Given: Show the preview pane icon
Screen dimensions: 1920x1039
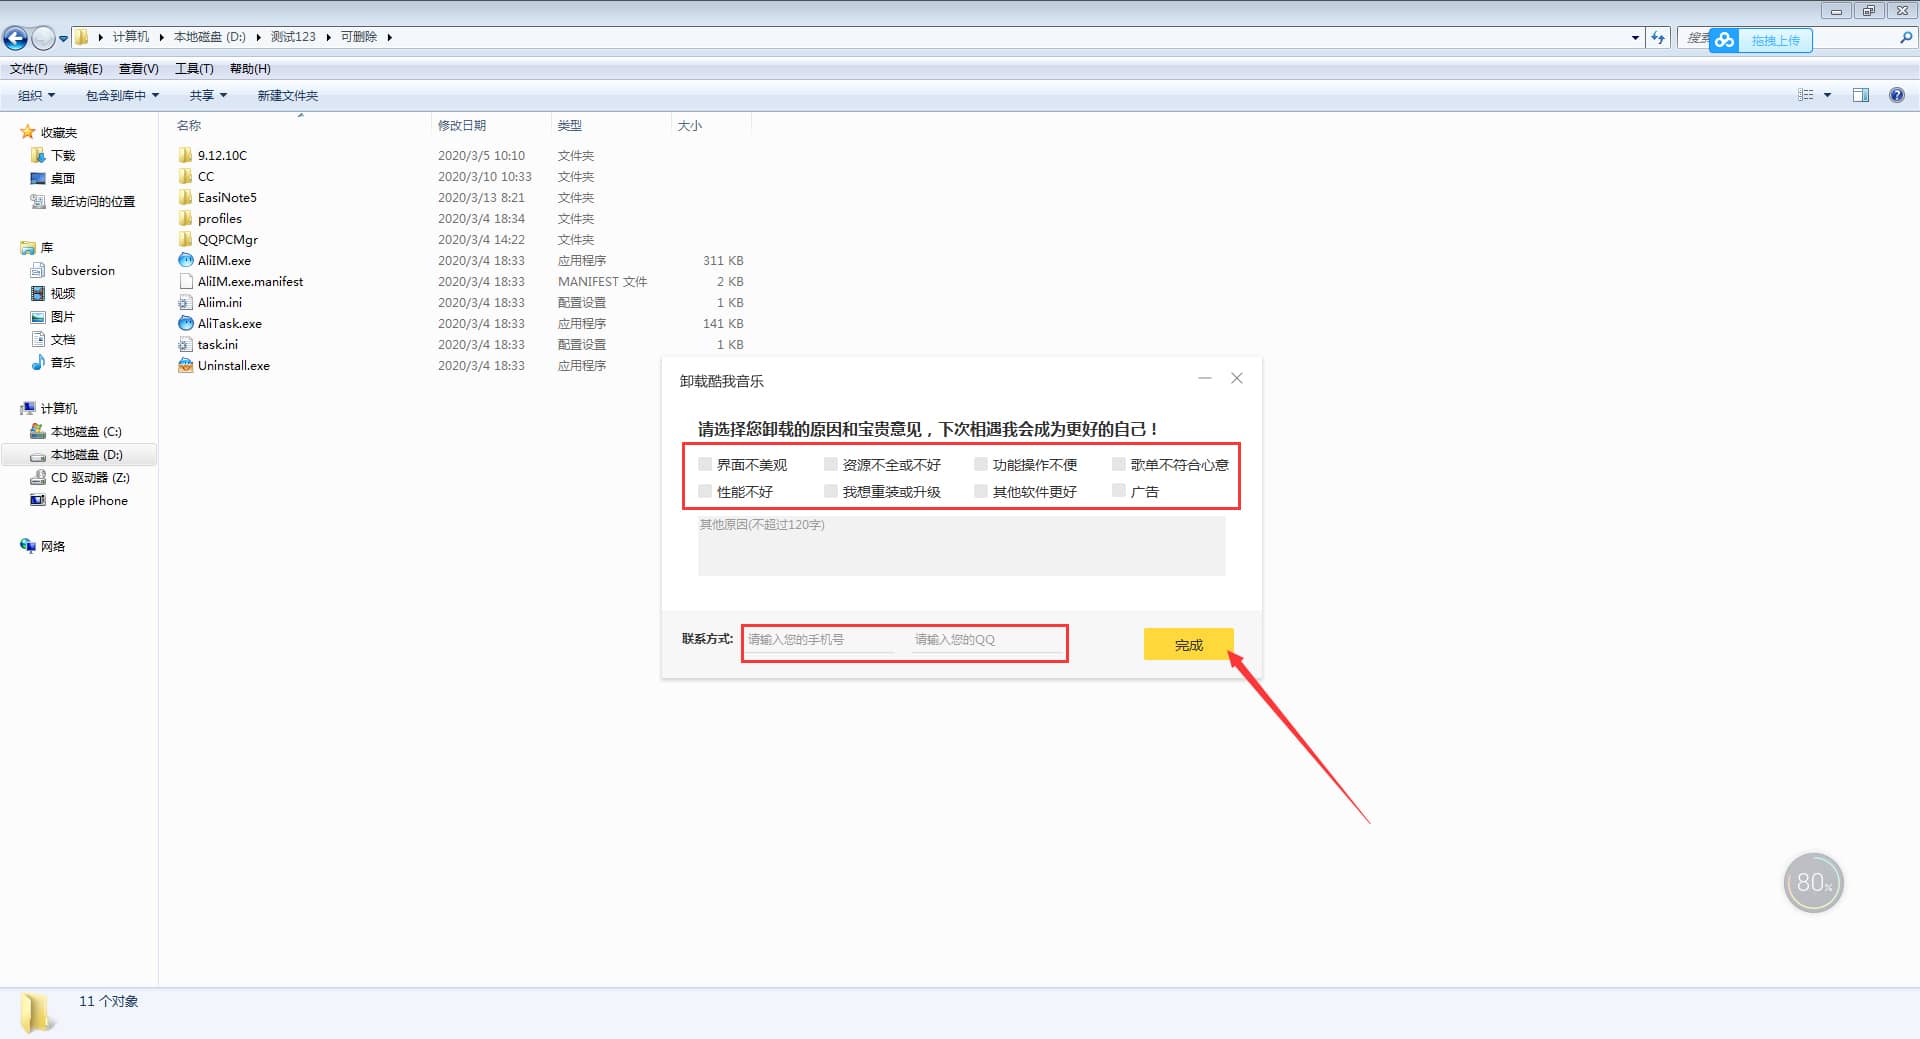Looking at the screenshot, I should (x=1862, y=94).
